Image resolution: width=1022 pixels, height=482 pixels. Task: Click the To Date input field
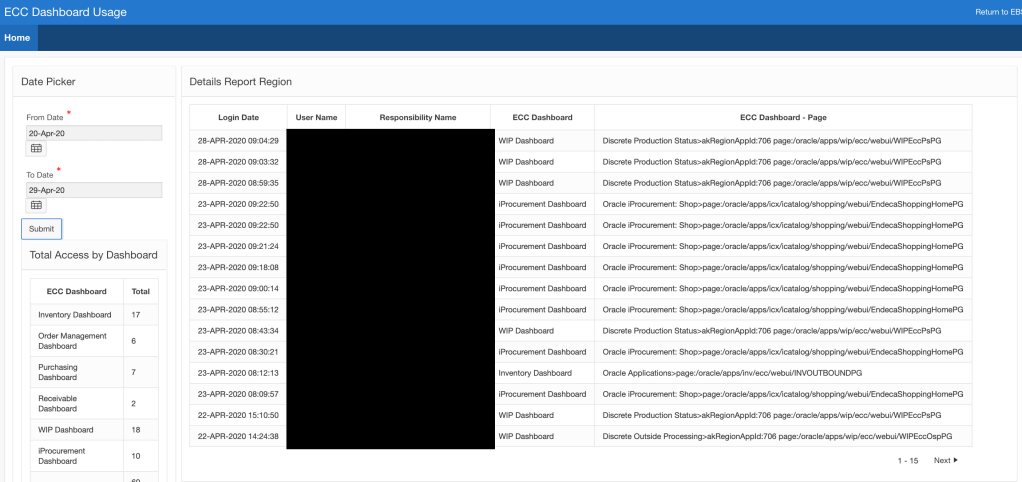(94, 189)
